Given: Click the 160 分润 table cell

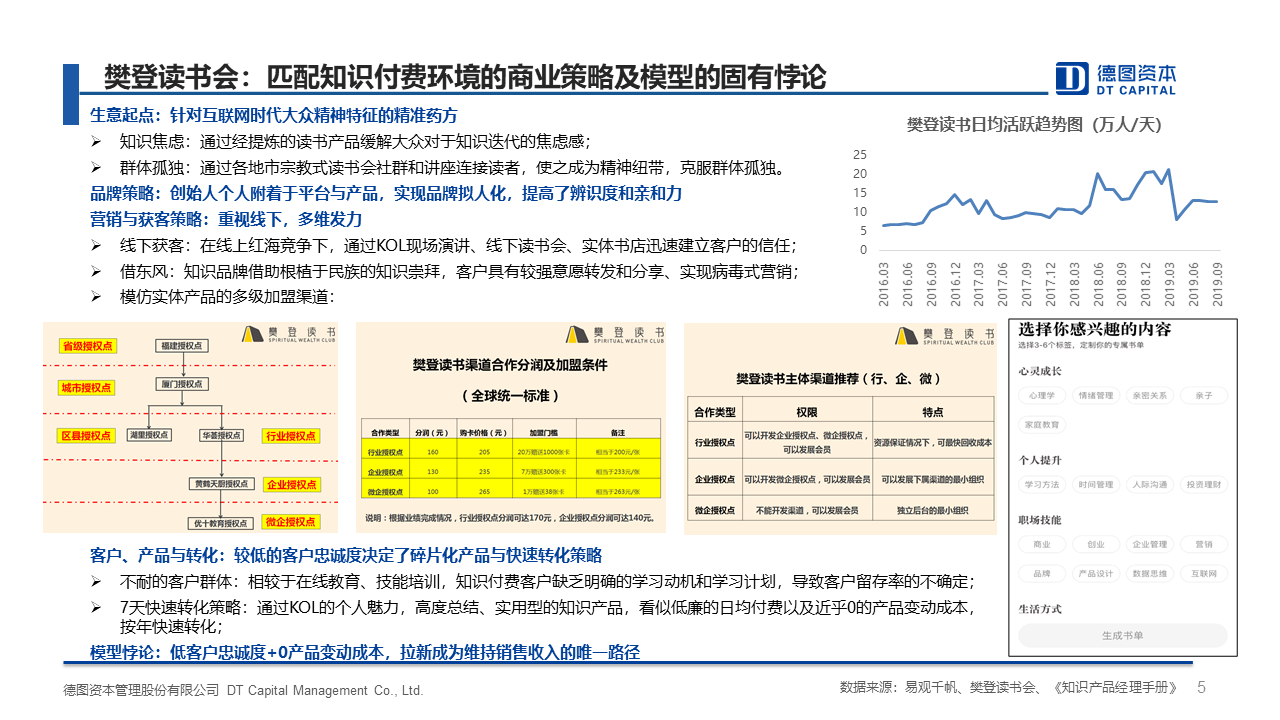Looking at the screenshot, I should pyautogui.click(x=432, y=453).
